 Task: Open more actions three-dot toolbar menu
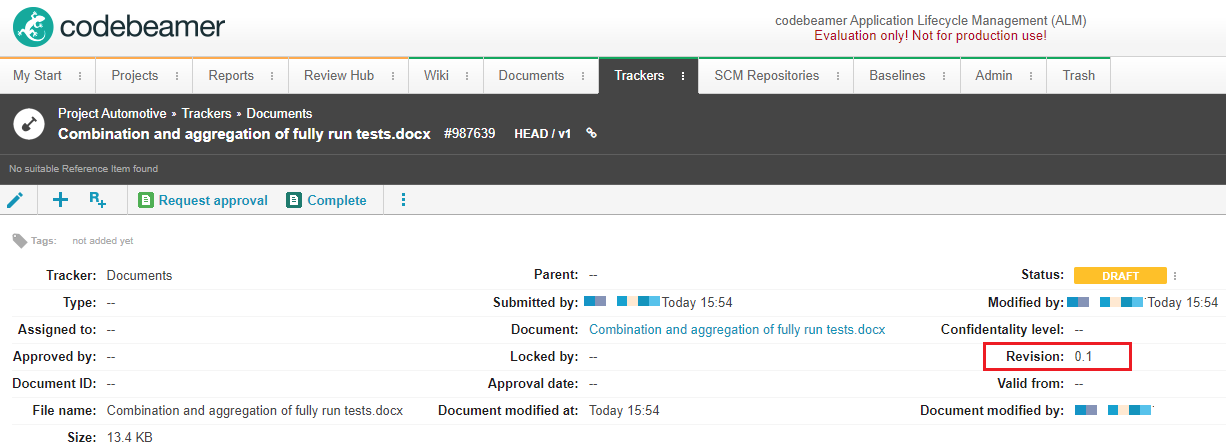click(404, 200)
